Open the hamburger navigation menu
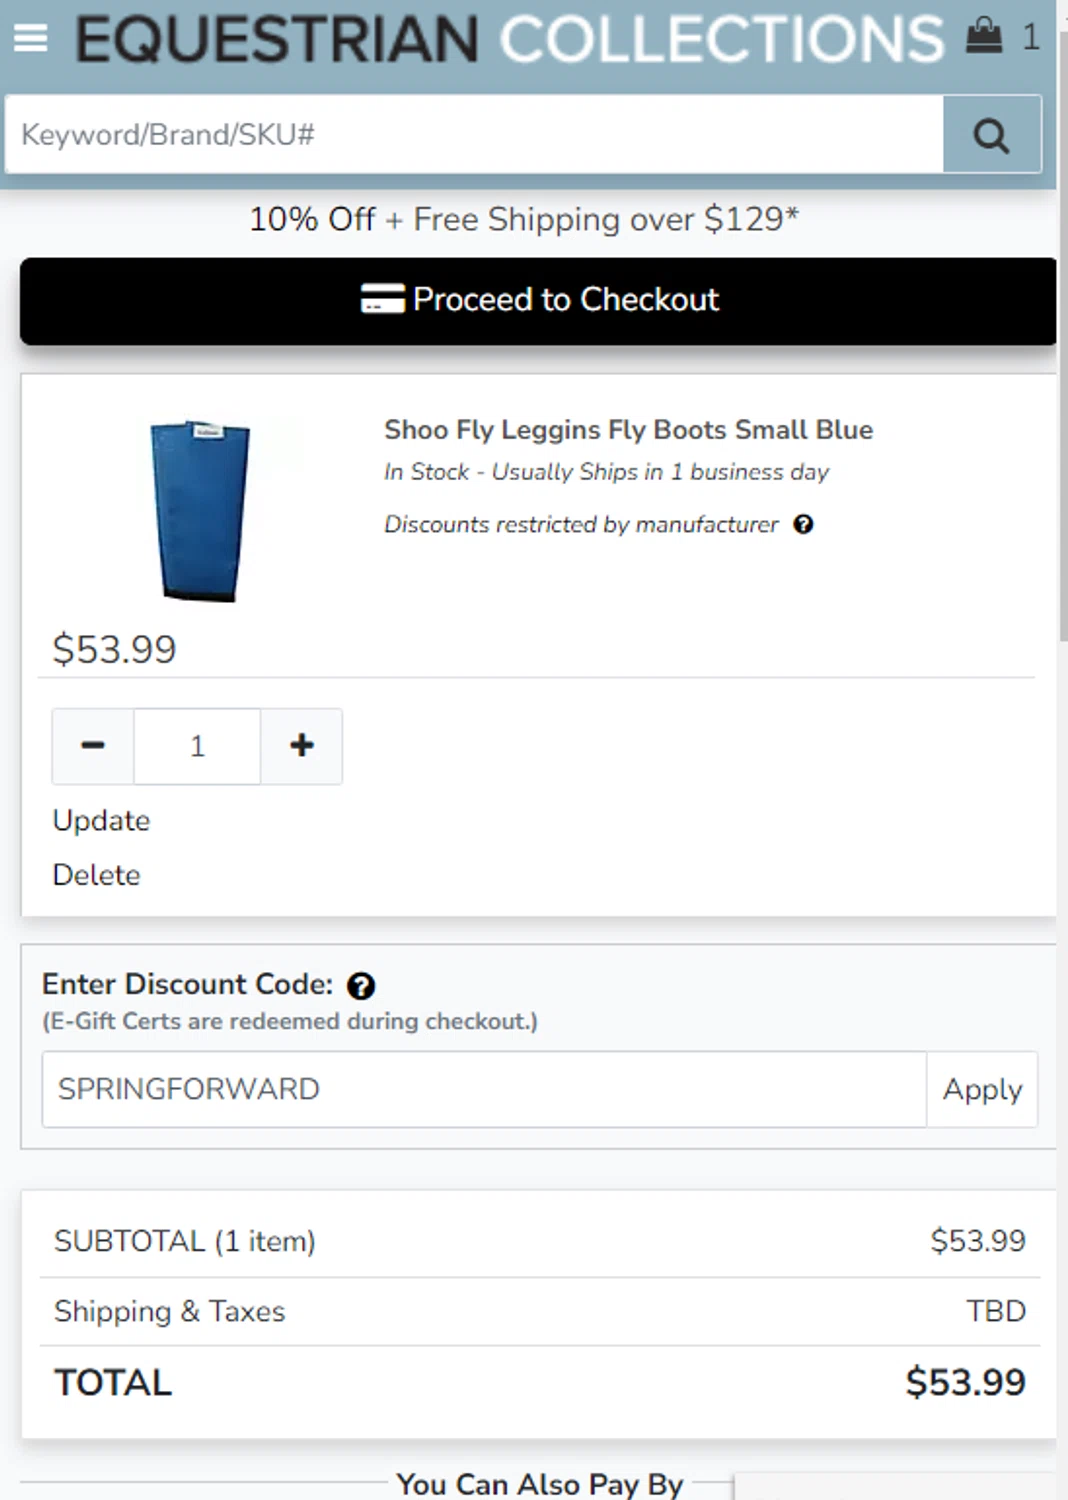The image size is (1068, 1500). [x=31, y=38]
